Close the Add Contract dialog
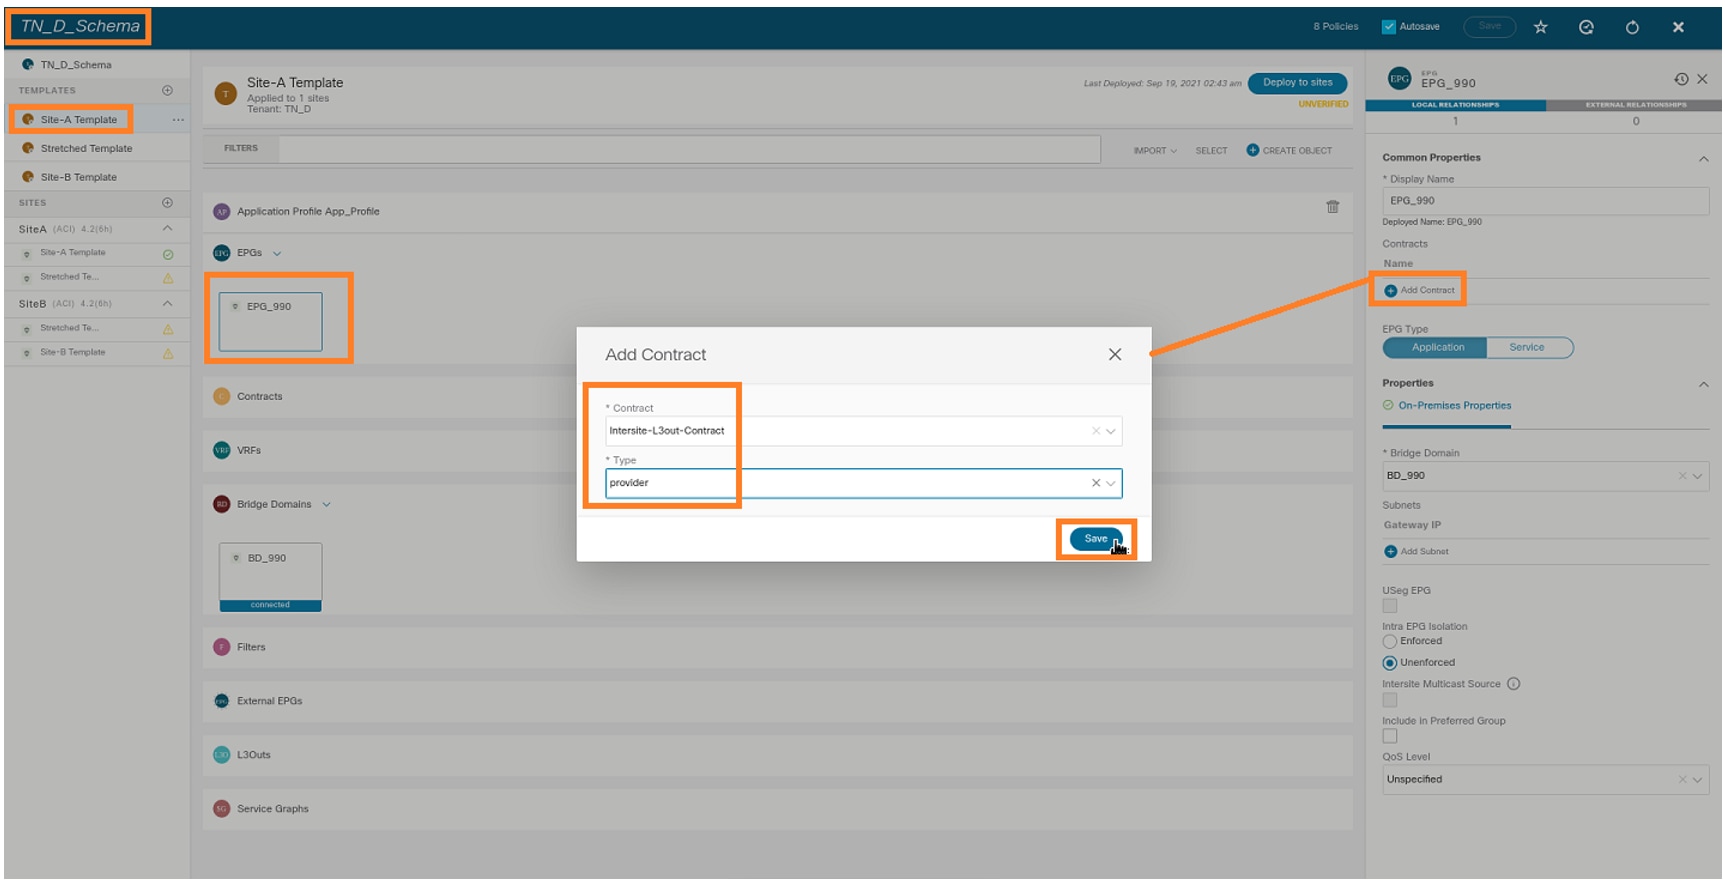The height and width of the screenshot is (884, 1725). [1115, 355]
